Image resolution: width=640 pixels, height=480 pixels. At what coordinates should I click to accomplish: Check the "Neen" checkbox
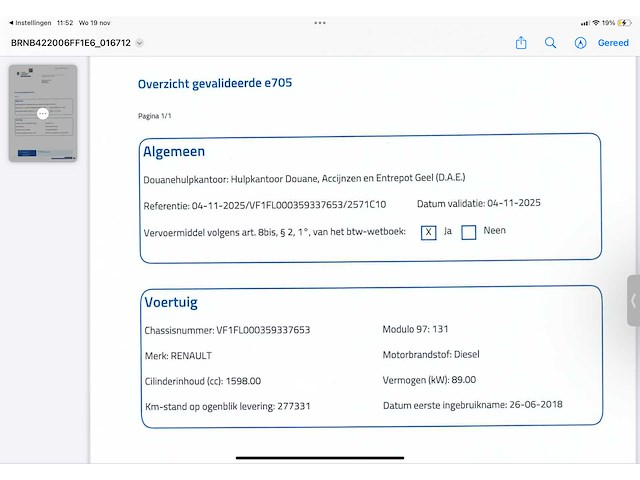click(x=468, y=232)
